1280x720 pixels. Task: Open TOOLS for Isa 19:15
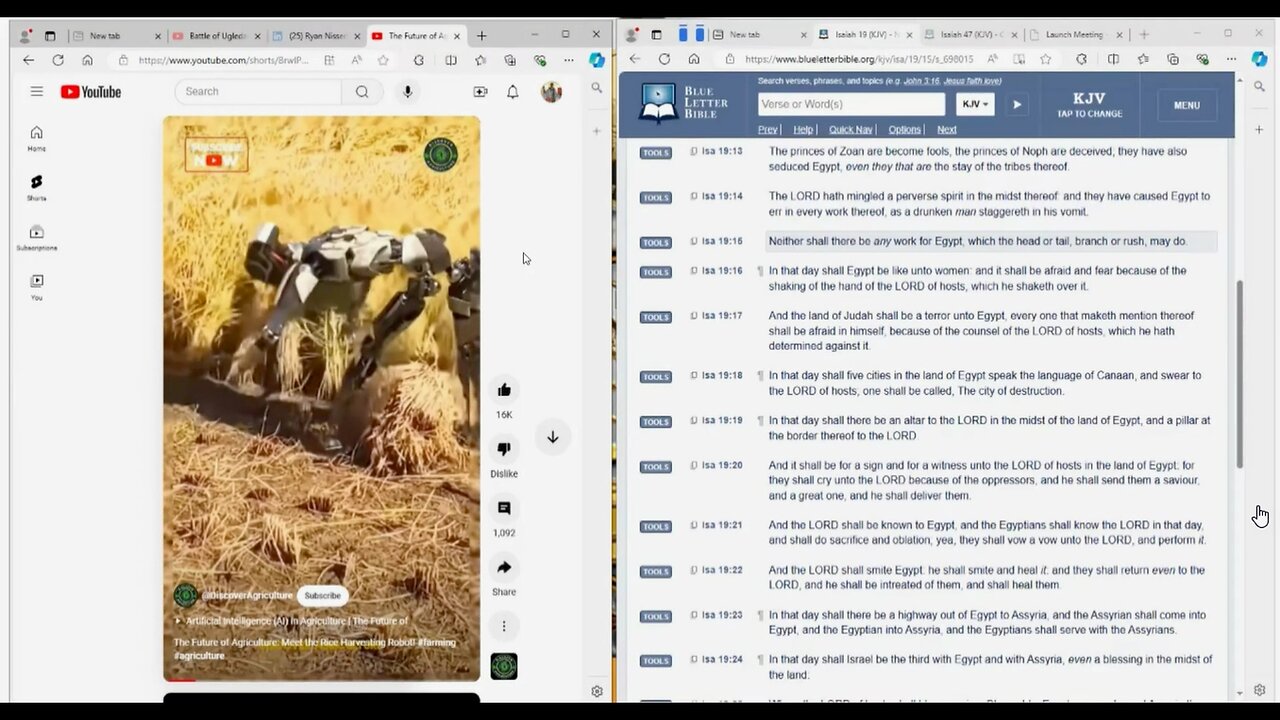coord(656,242)
